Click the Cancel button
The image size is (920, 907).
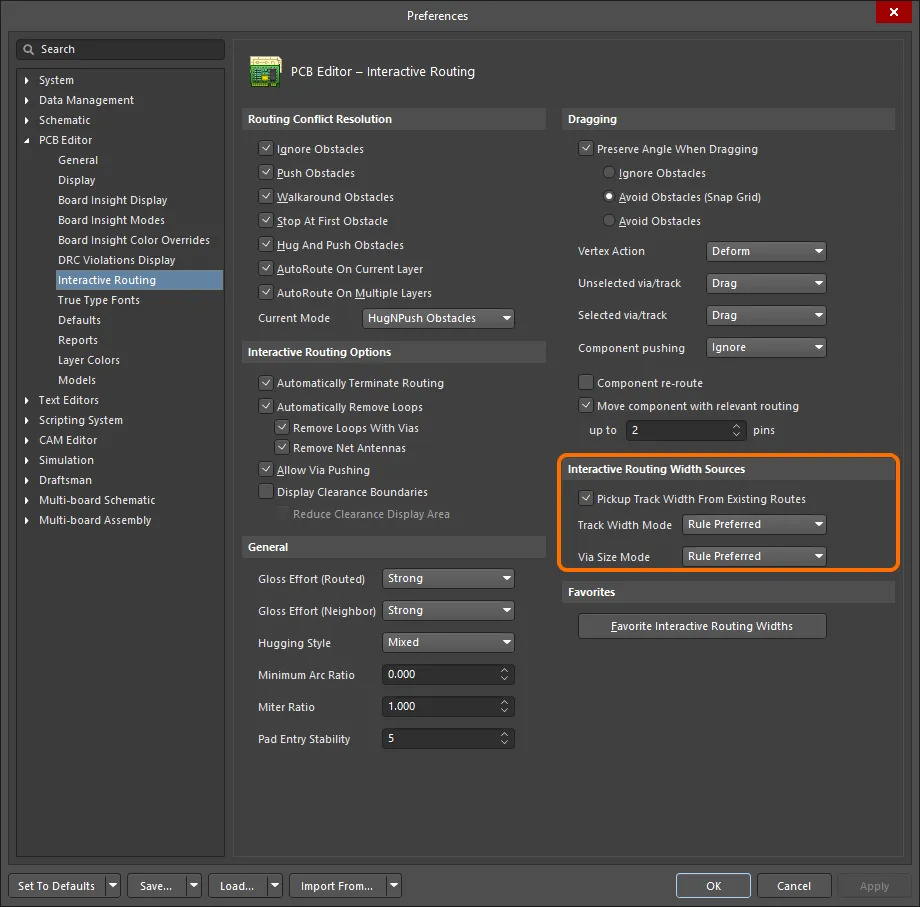794,885
